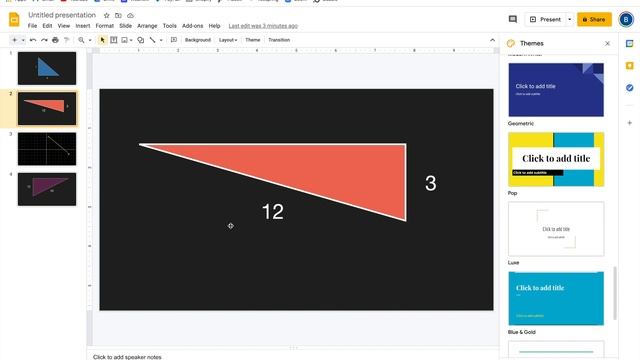Select slide 4 thumbnail with purple triangle
This screenshot has height=360, width=640.
tap(47, 189)
